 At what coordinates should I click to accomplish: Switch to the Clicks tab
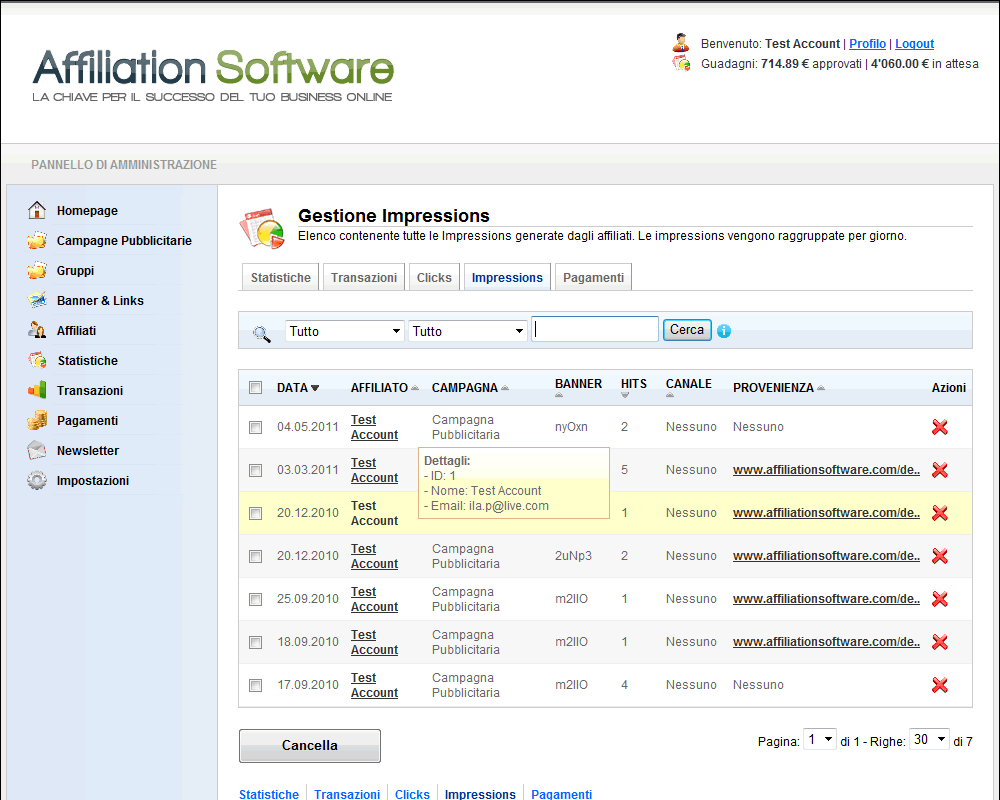[434, 278]
